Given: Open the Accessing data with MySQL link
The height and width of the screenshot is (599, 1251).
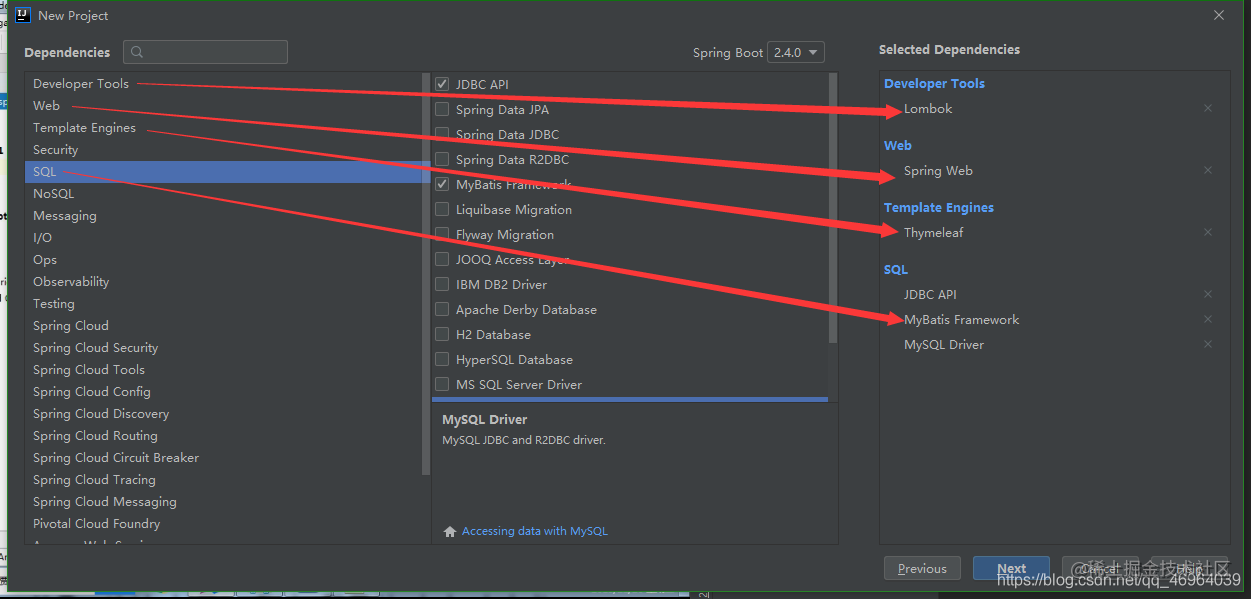Looking at the screenshot, I should tap(535, 531).
